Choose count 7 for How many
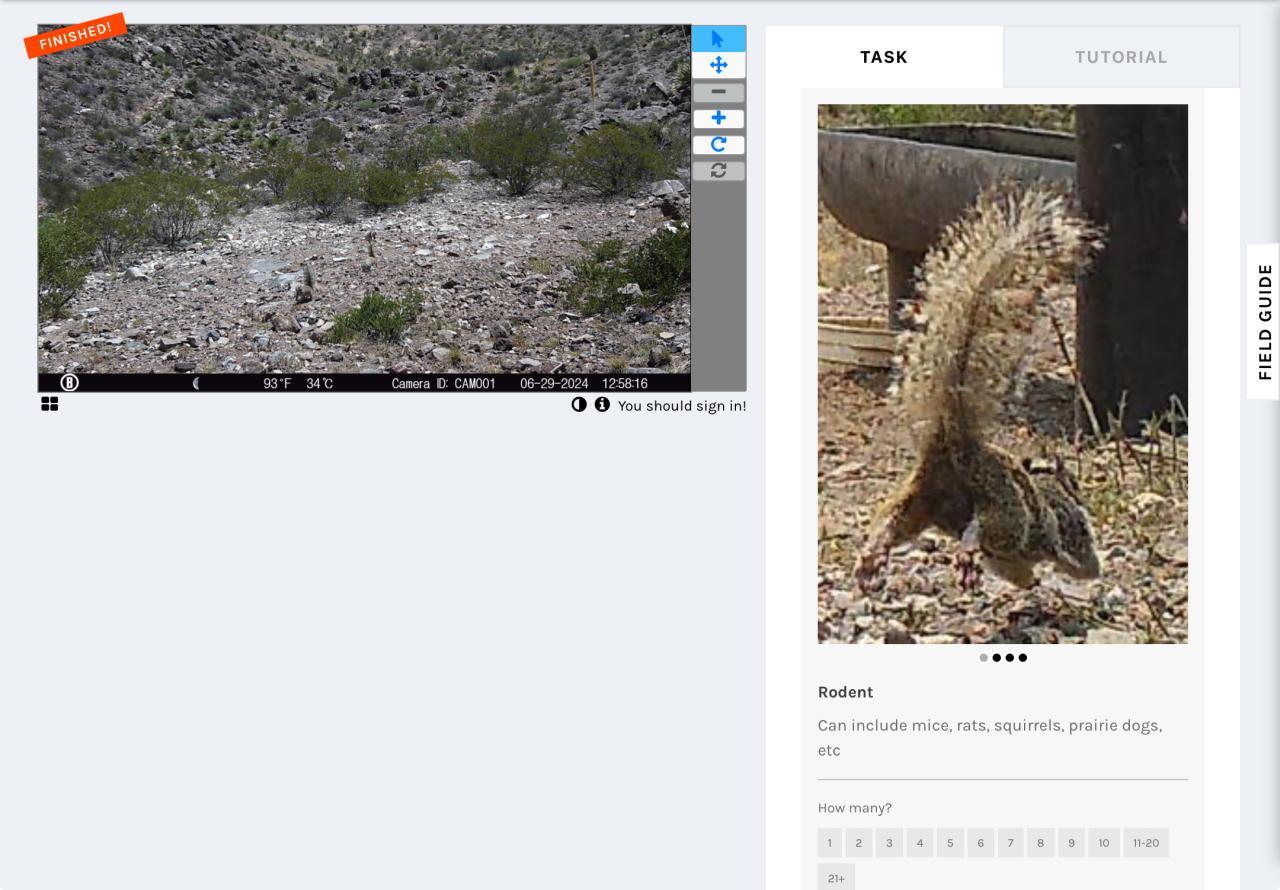 tap(1010, 843)
